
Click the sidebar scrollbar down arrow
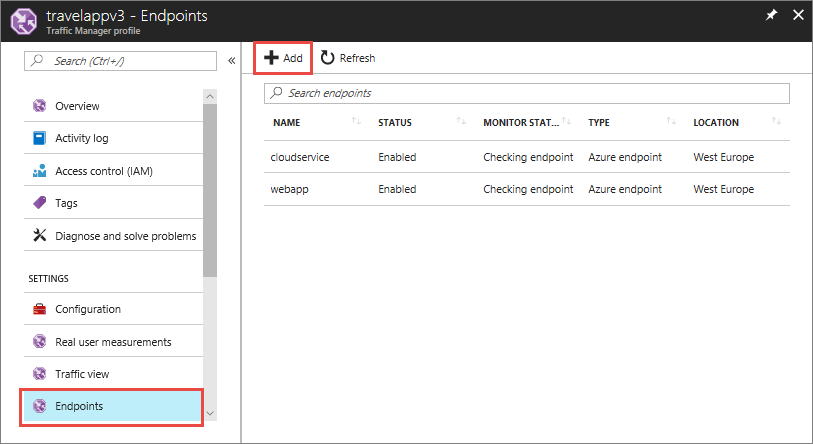(x=210, y=413)
